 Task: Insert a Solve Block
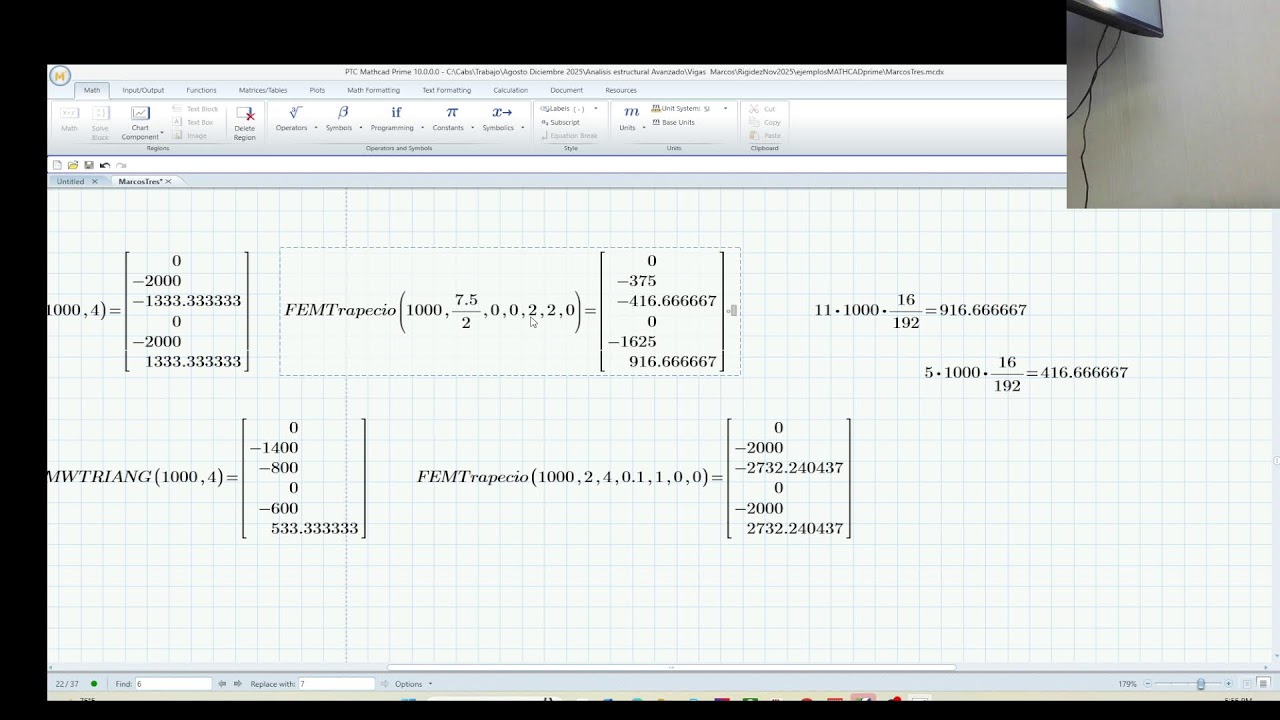click(100, 123)
